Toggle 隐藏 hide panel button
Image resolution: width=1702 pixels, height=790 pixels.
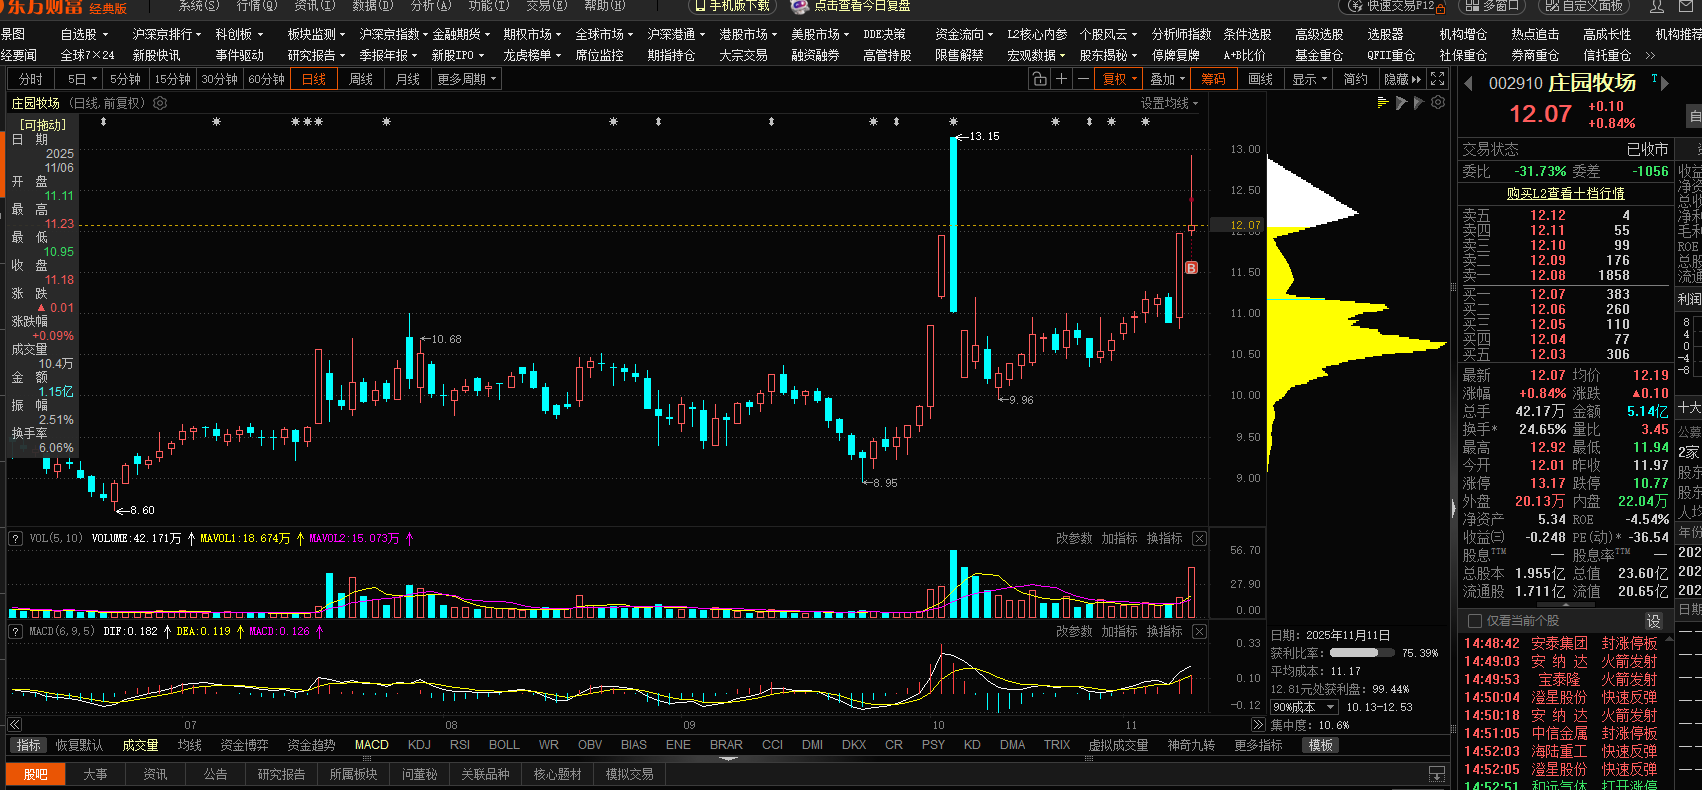tap(1402, 79)
